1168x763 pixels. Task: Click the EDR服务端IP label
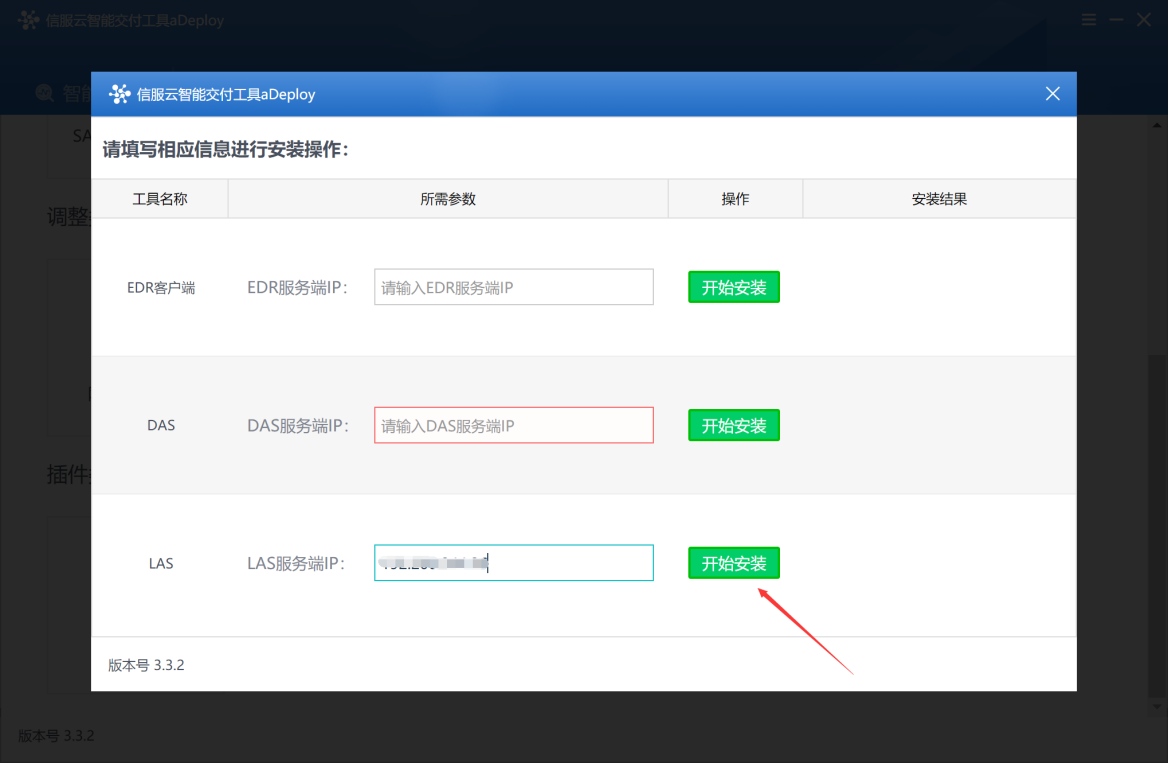297,288
